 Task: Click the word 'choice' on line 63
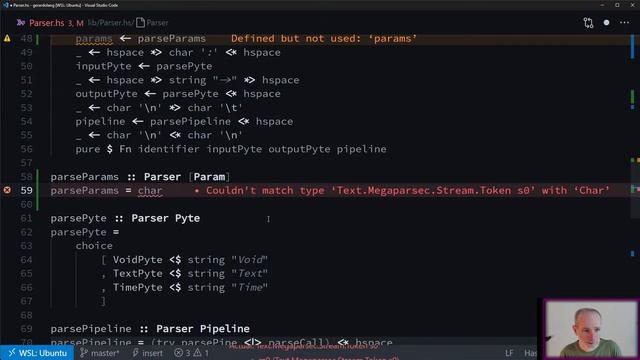pos(94,246)
